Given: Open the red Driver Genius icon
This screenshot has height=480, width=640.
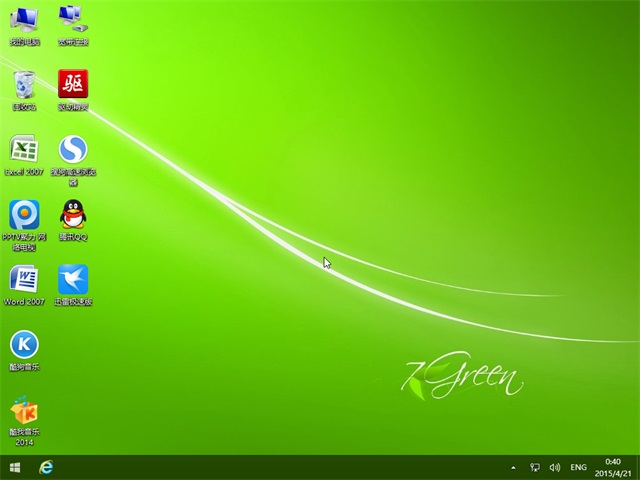Looking at the screenshot, I should [x=73, y=85].
